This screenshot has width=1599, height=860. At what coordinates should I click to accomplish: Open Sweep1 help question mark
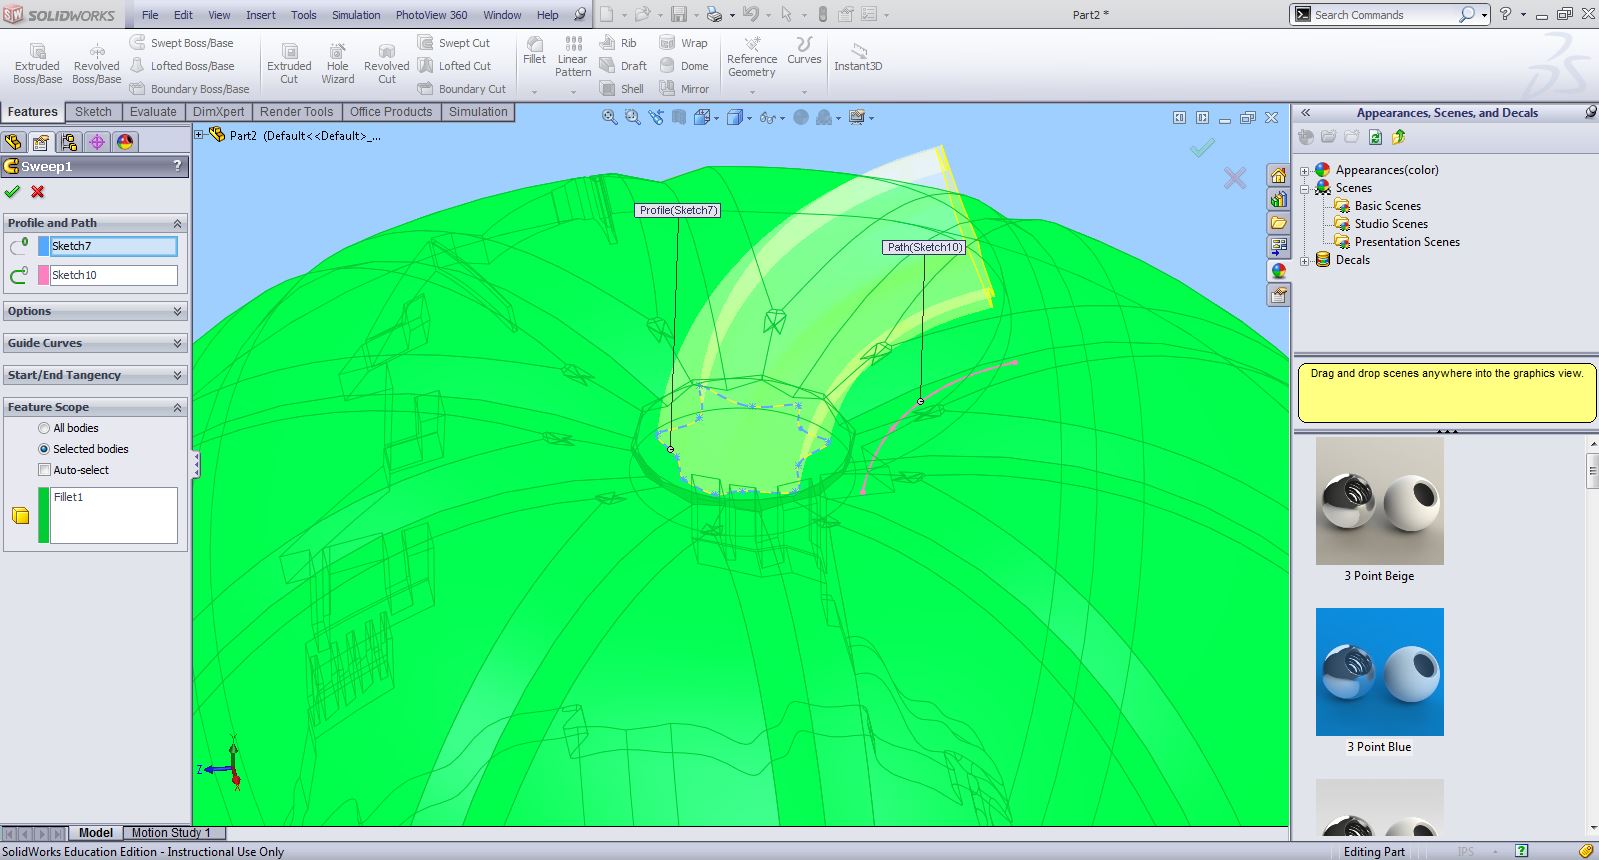click(177, 166)
